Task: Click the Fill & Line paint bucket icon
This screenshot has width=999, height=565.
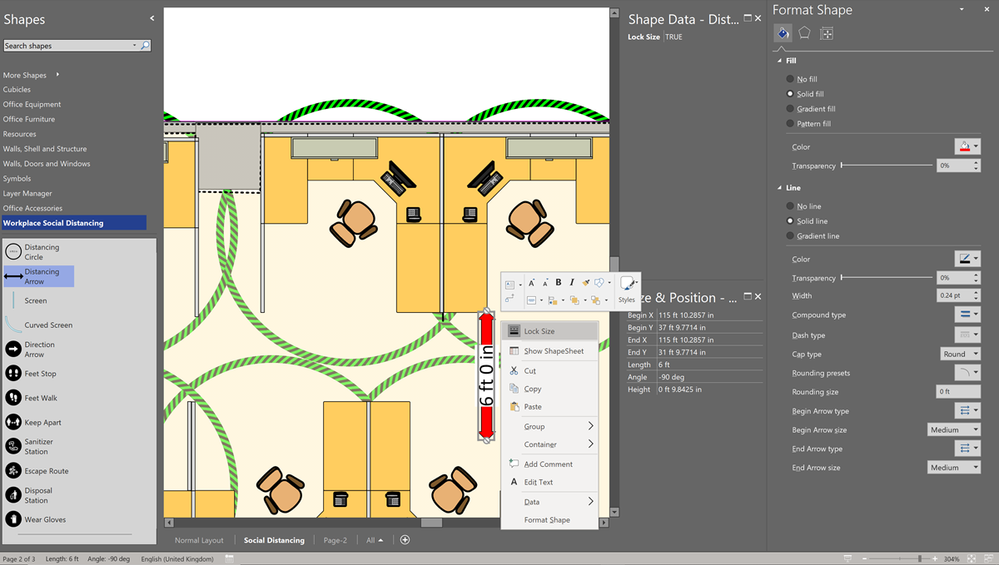Action: 784,33
